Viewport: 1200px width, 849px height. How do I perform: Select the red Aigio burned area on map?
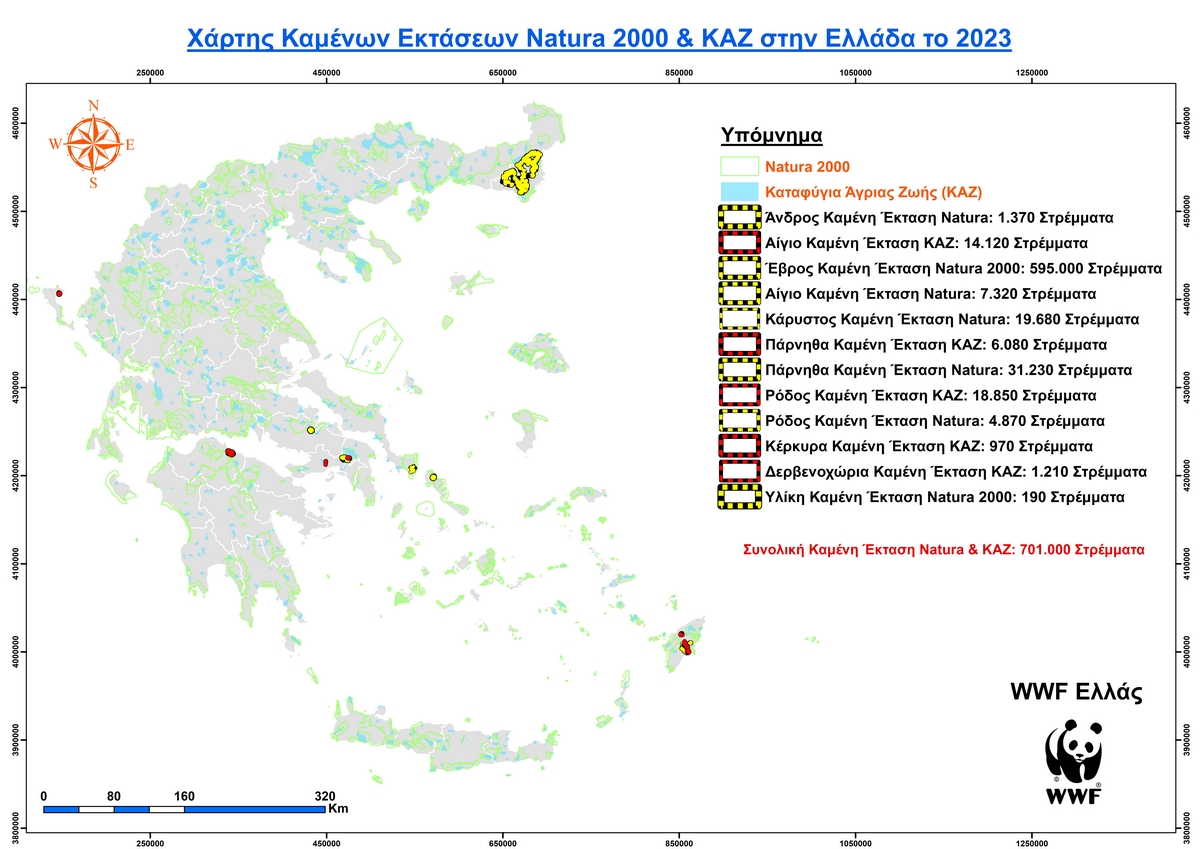pos(230,453)
